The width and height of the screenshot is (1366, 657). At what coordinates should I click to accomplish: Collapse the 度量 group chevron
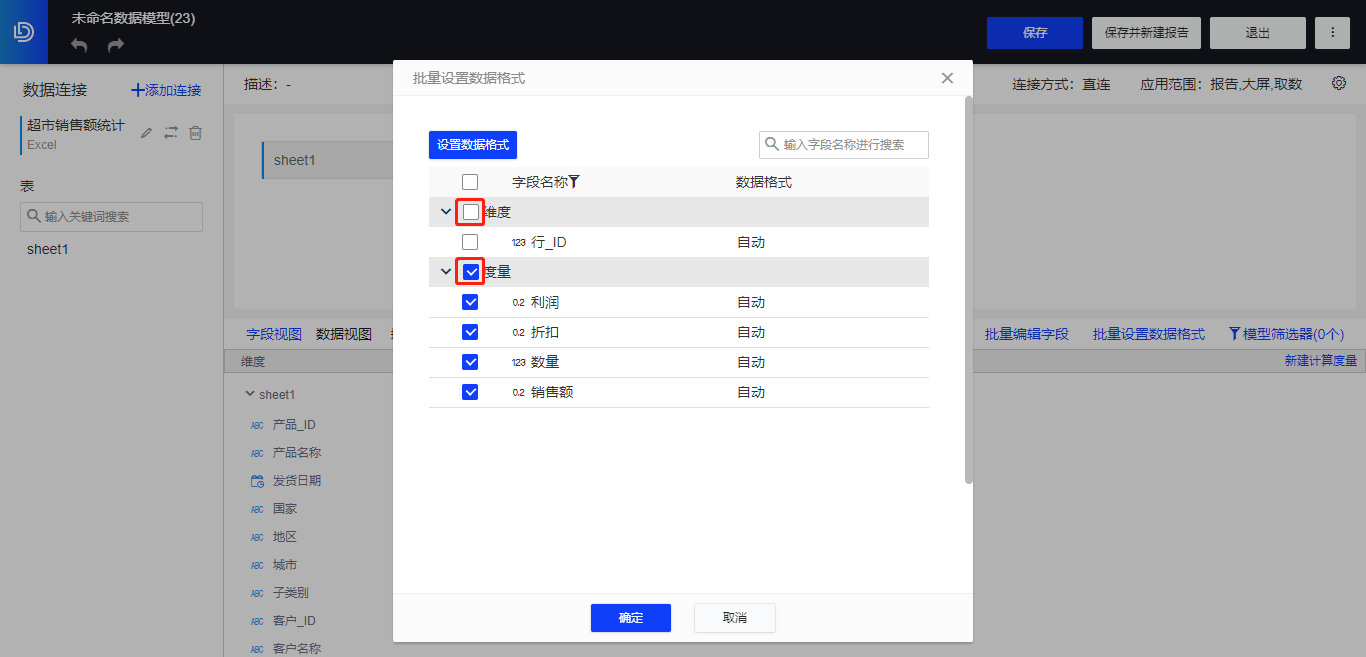[445, 271]
